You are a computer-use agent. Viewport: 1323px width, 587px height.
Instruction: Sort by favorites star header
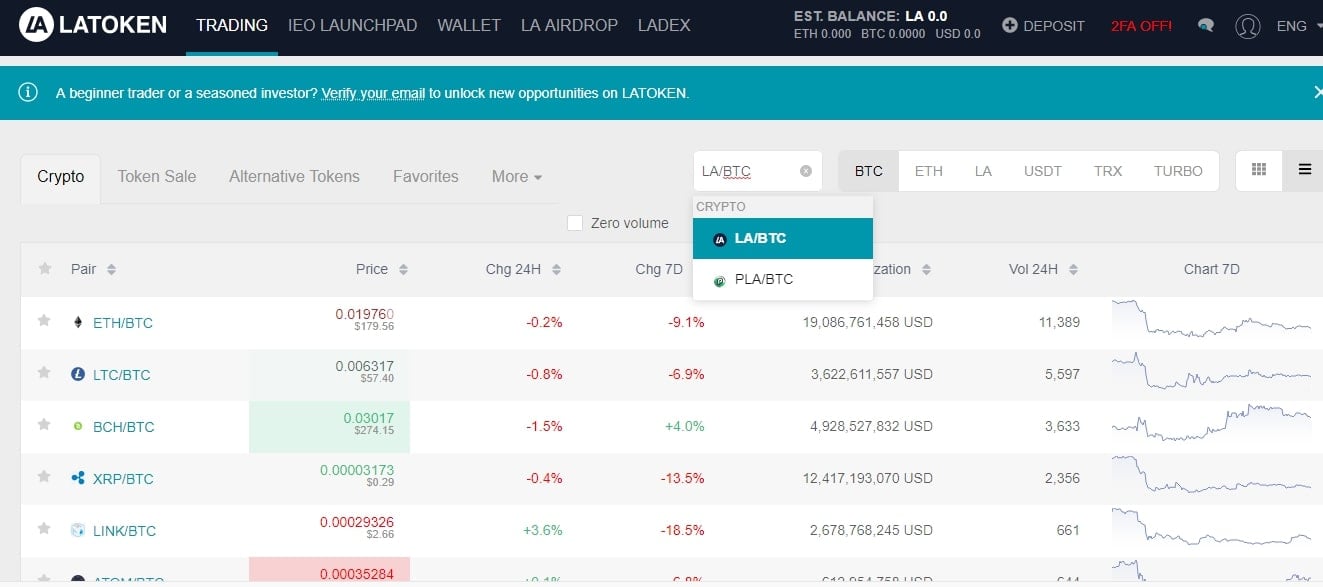point(44,269)
